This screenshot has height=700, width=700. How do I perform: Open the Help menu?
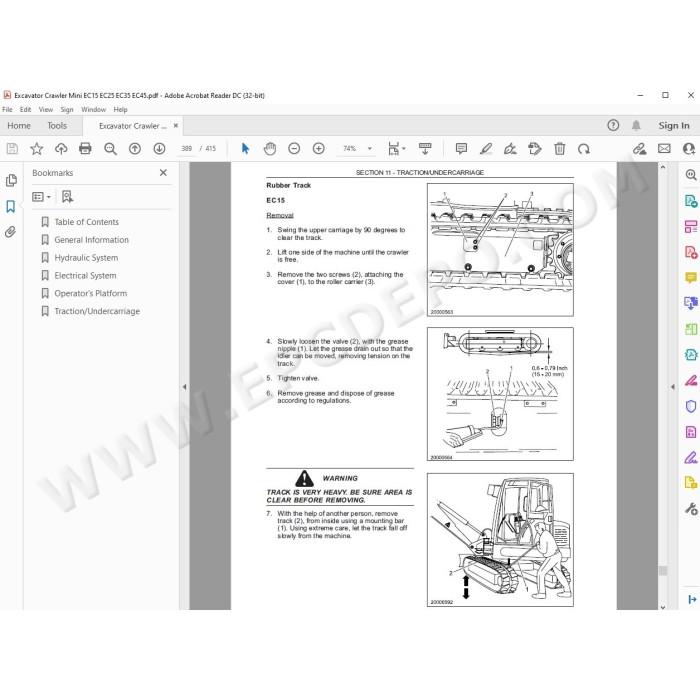120,109
